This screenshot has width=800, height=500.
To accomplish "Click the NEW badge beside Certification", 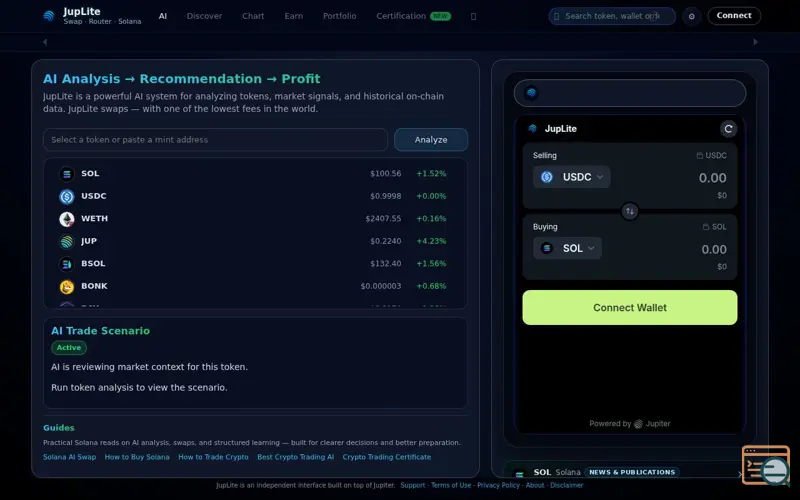I will pyautogui.click(x=440, y=16).
